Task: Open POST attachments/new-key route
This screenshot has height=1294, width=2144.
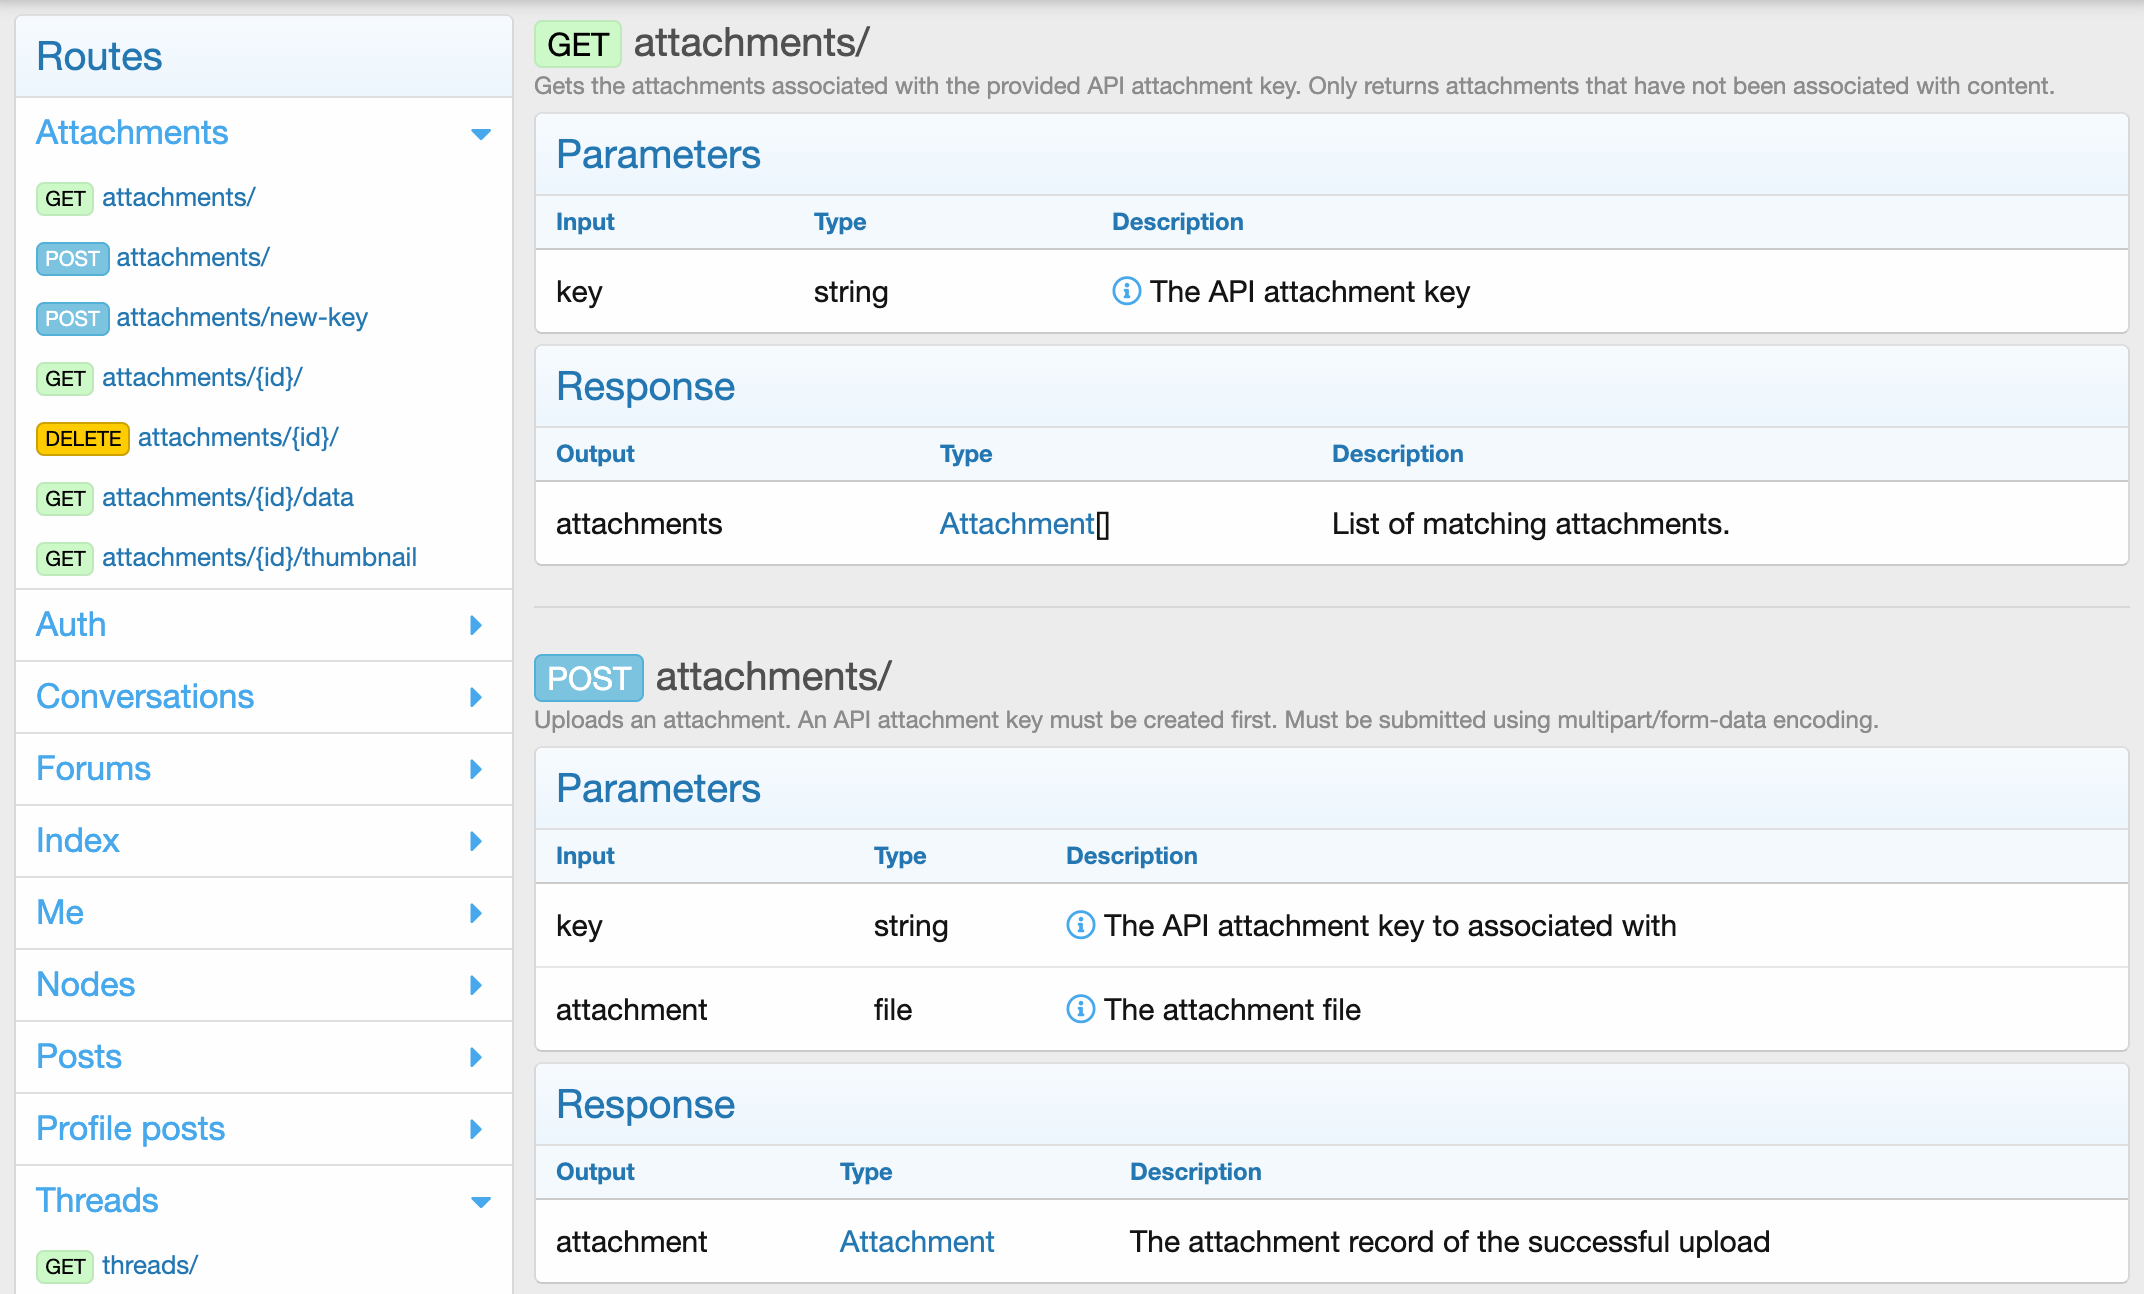Action: point(242,317)
